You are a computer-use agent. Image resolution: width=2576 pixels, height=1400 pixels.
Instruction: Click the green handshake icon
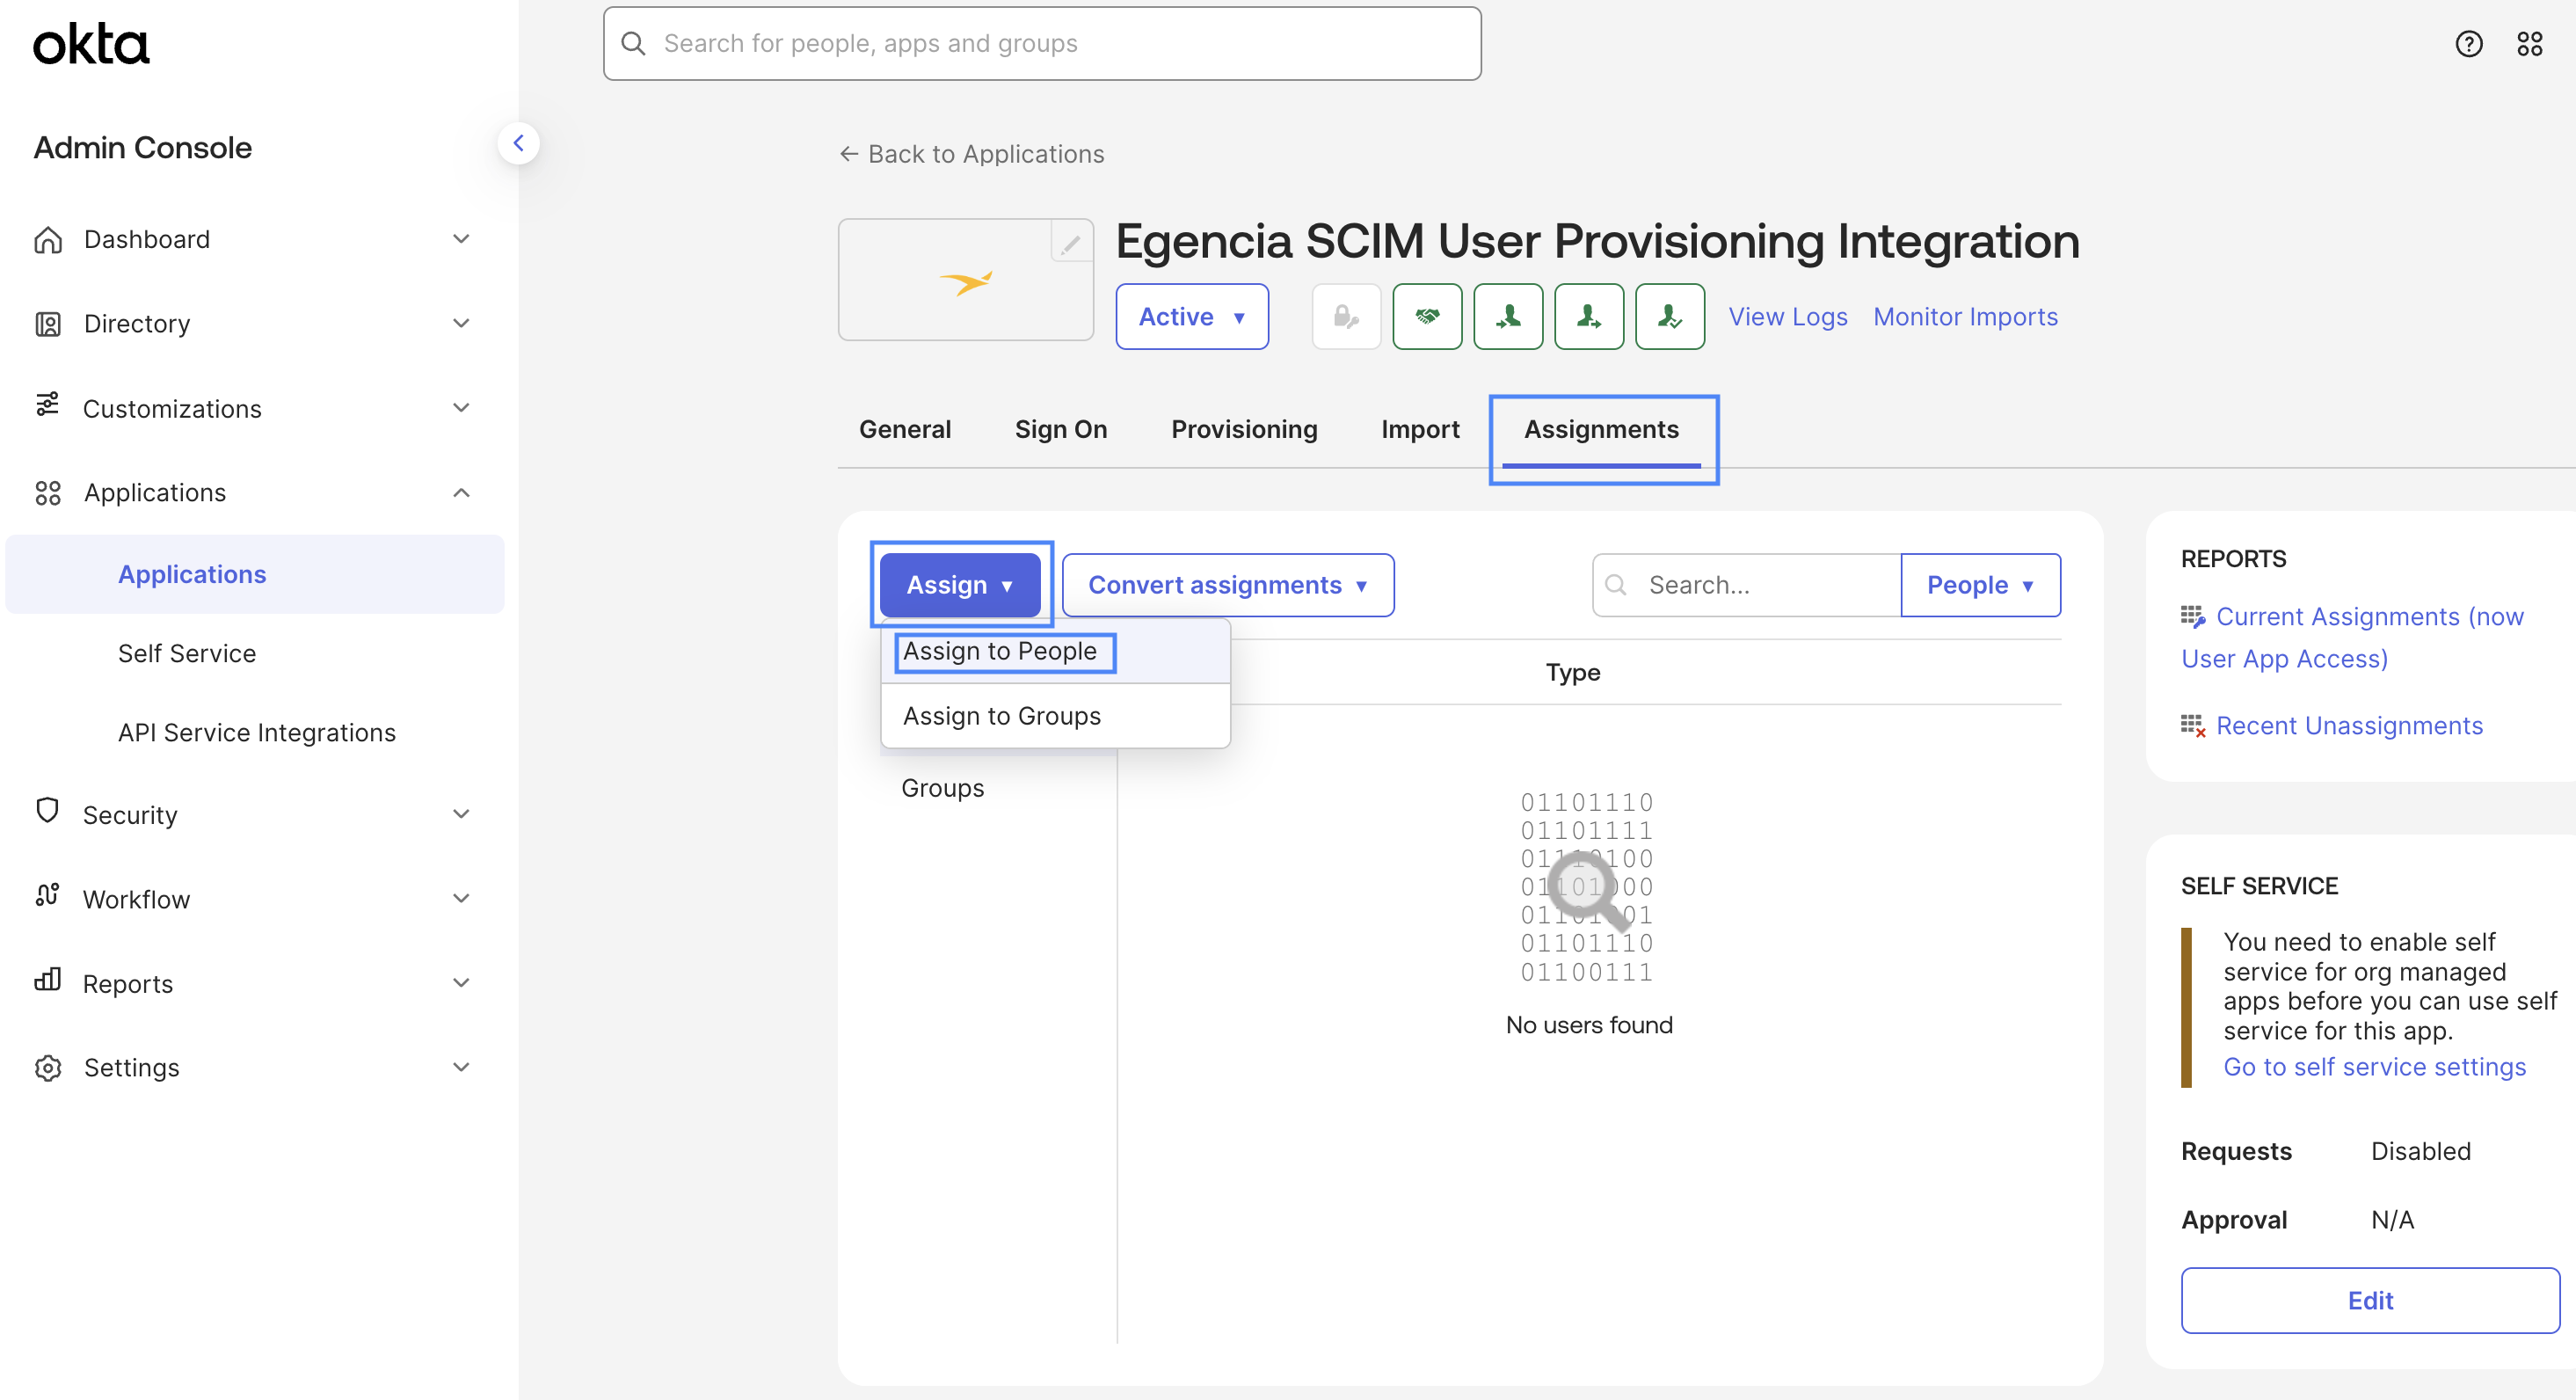click(x=1427, y=317)
